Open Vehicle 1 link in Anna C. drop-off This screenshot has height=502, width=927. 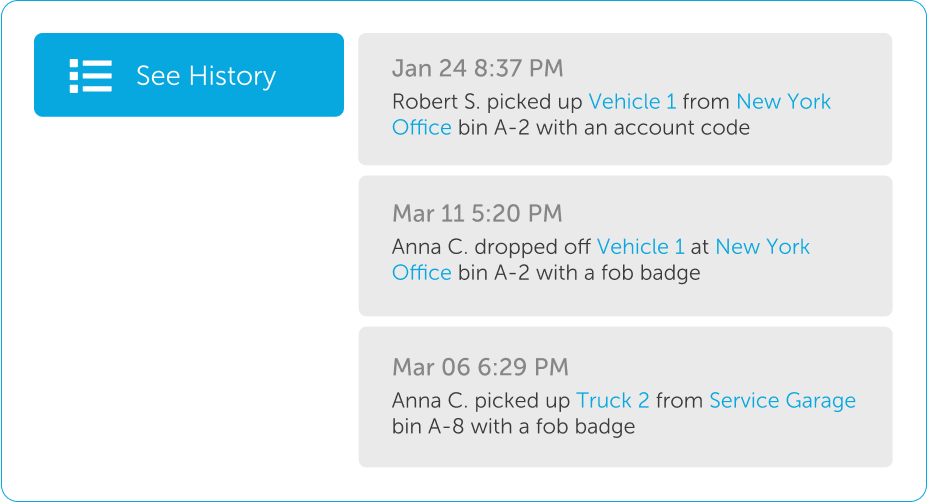[640, 247]
